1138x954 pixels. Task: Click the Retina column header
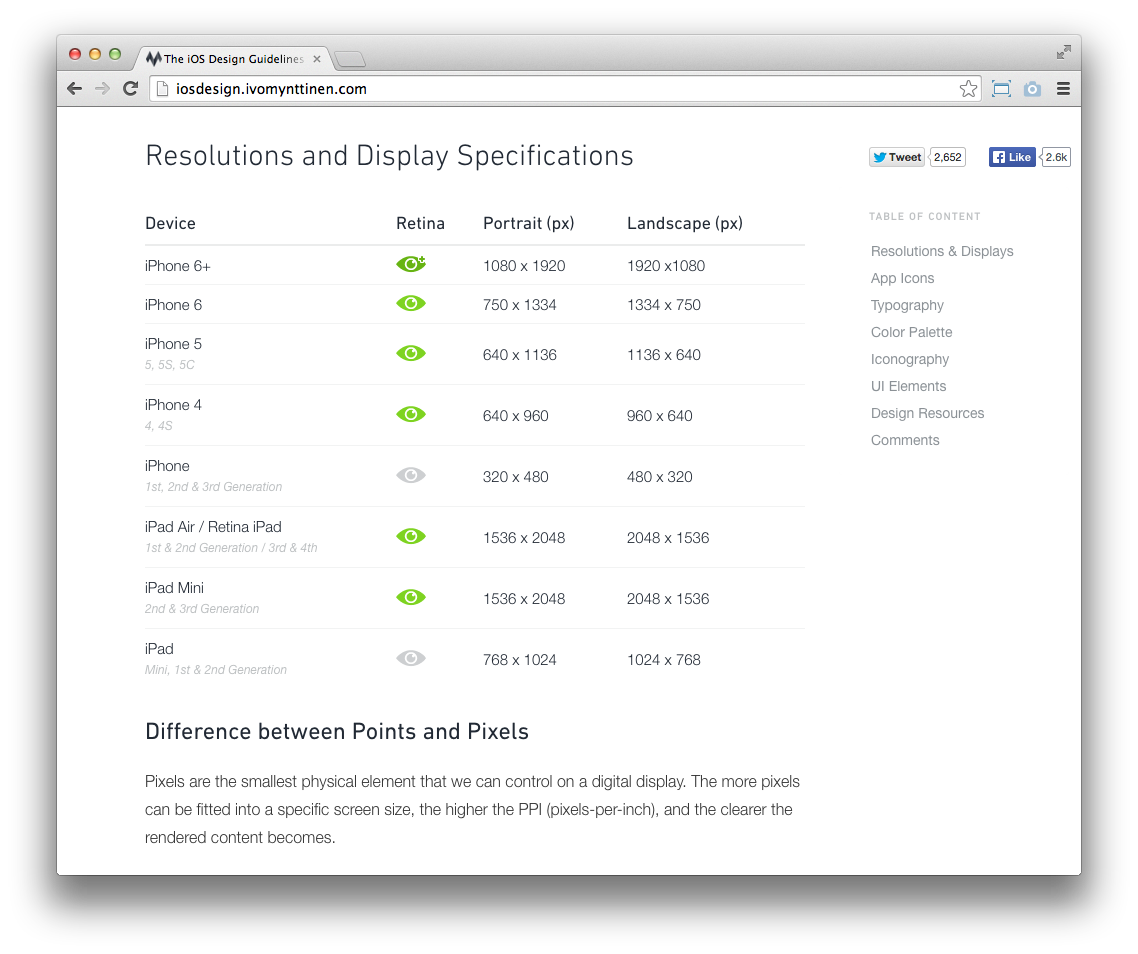[x=420, y=223]
